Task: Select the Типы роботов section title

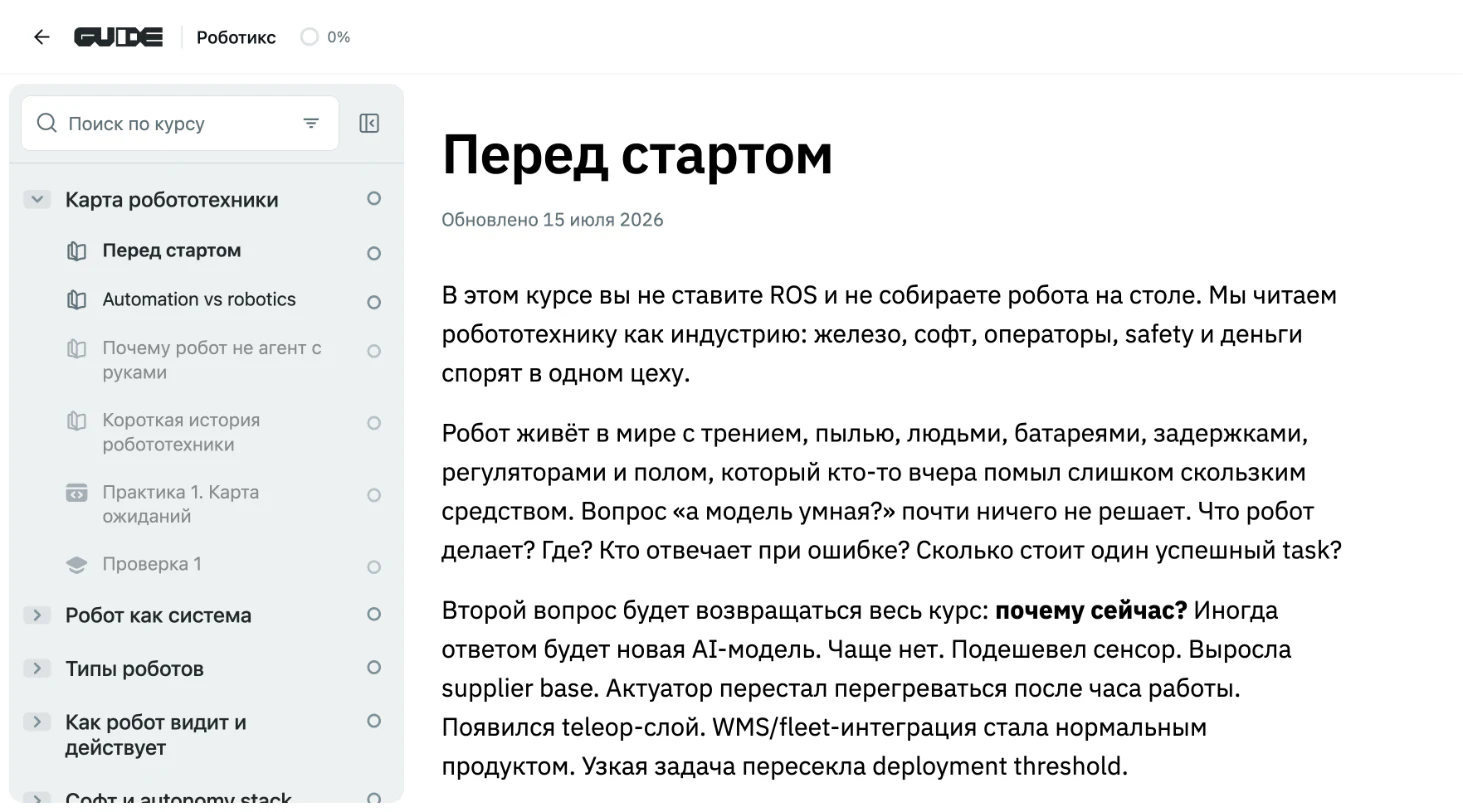Action: [134, 668]
